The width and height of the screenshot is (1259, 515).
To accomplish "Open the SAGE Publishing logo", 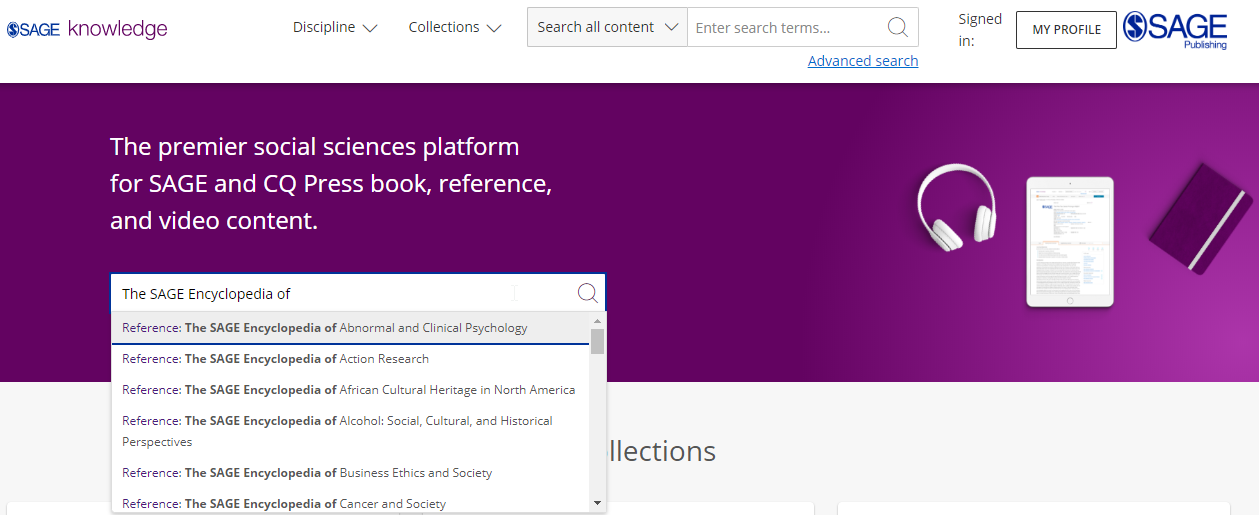I will 1175,30.
